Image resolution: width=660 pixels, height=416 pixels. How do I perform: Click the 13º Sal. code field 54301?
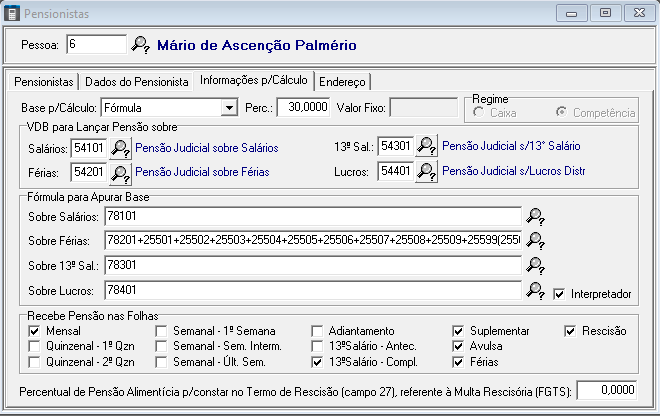pos(396,146)
